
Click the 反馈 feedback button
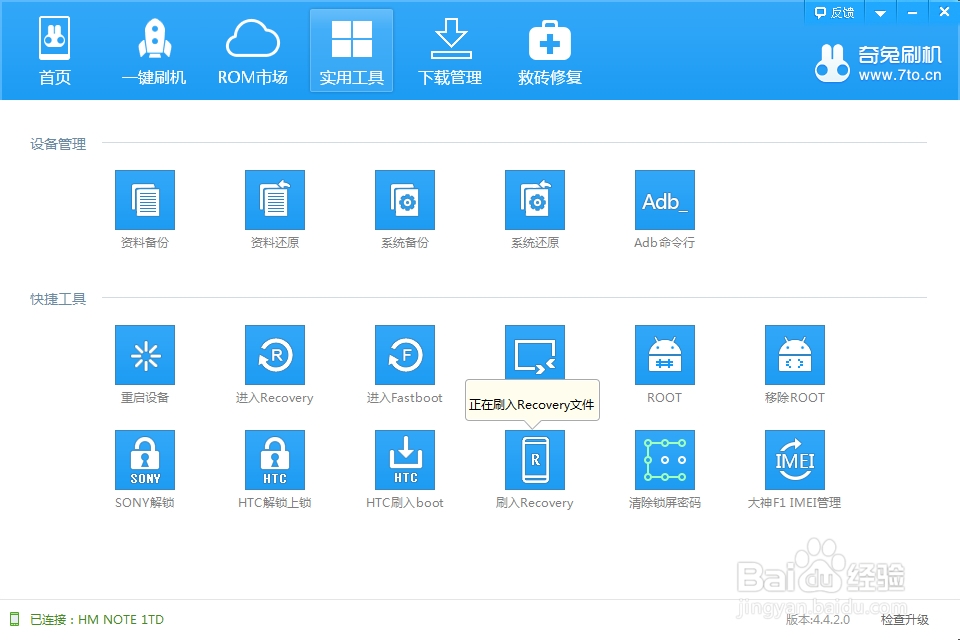[x=828, y=12]
